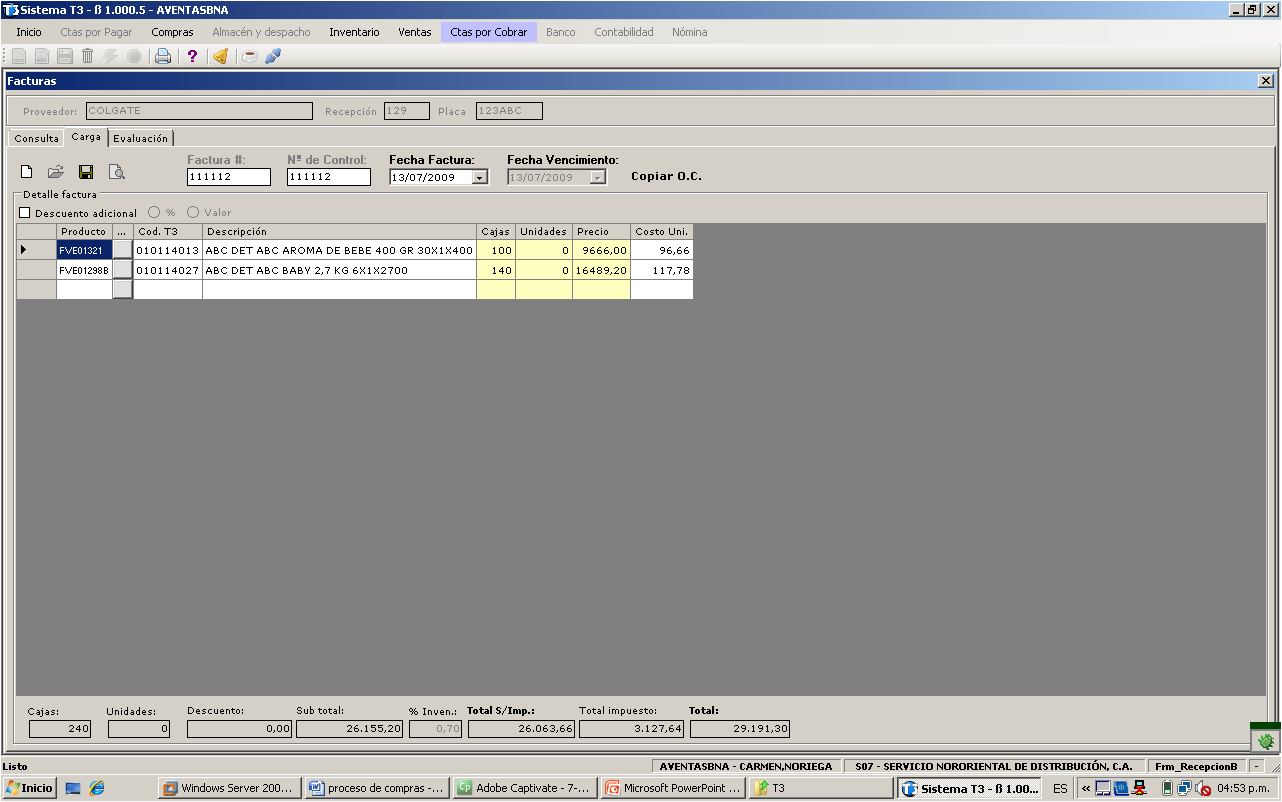The image size is (1282, 802).
Task: Click the printer icon in main toolbar
Action: tap(162, 56)
